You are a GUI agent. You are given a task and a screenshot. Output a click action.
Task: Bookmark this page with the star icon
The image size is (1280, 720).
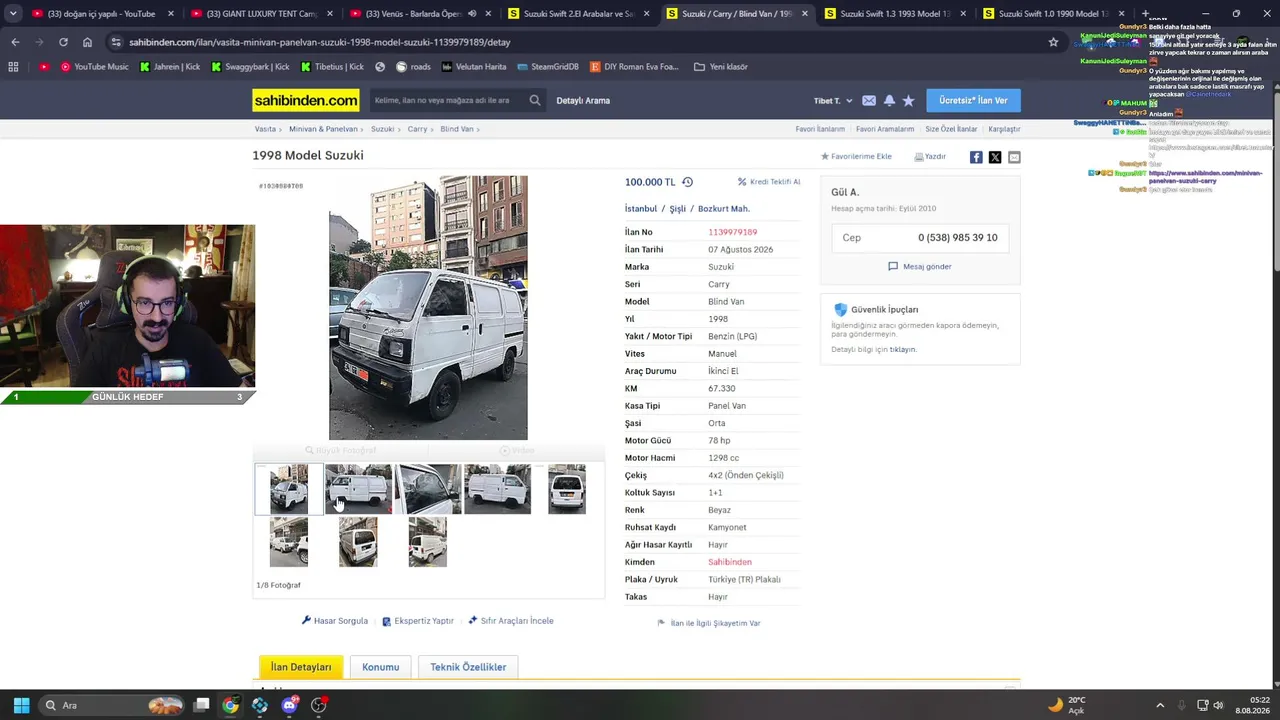(1053, 42)
